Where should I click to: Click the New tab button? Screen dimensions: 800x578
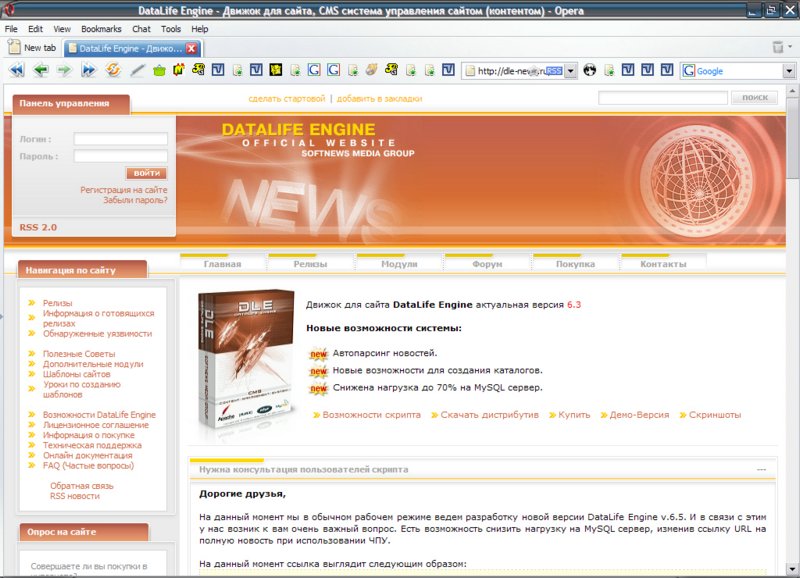click(x=33, y=48)
